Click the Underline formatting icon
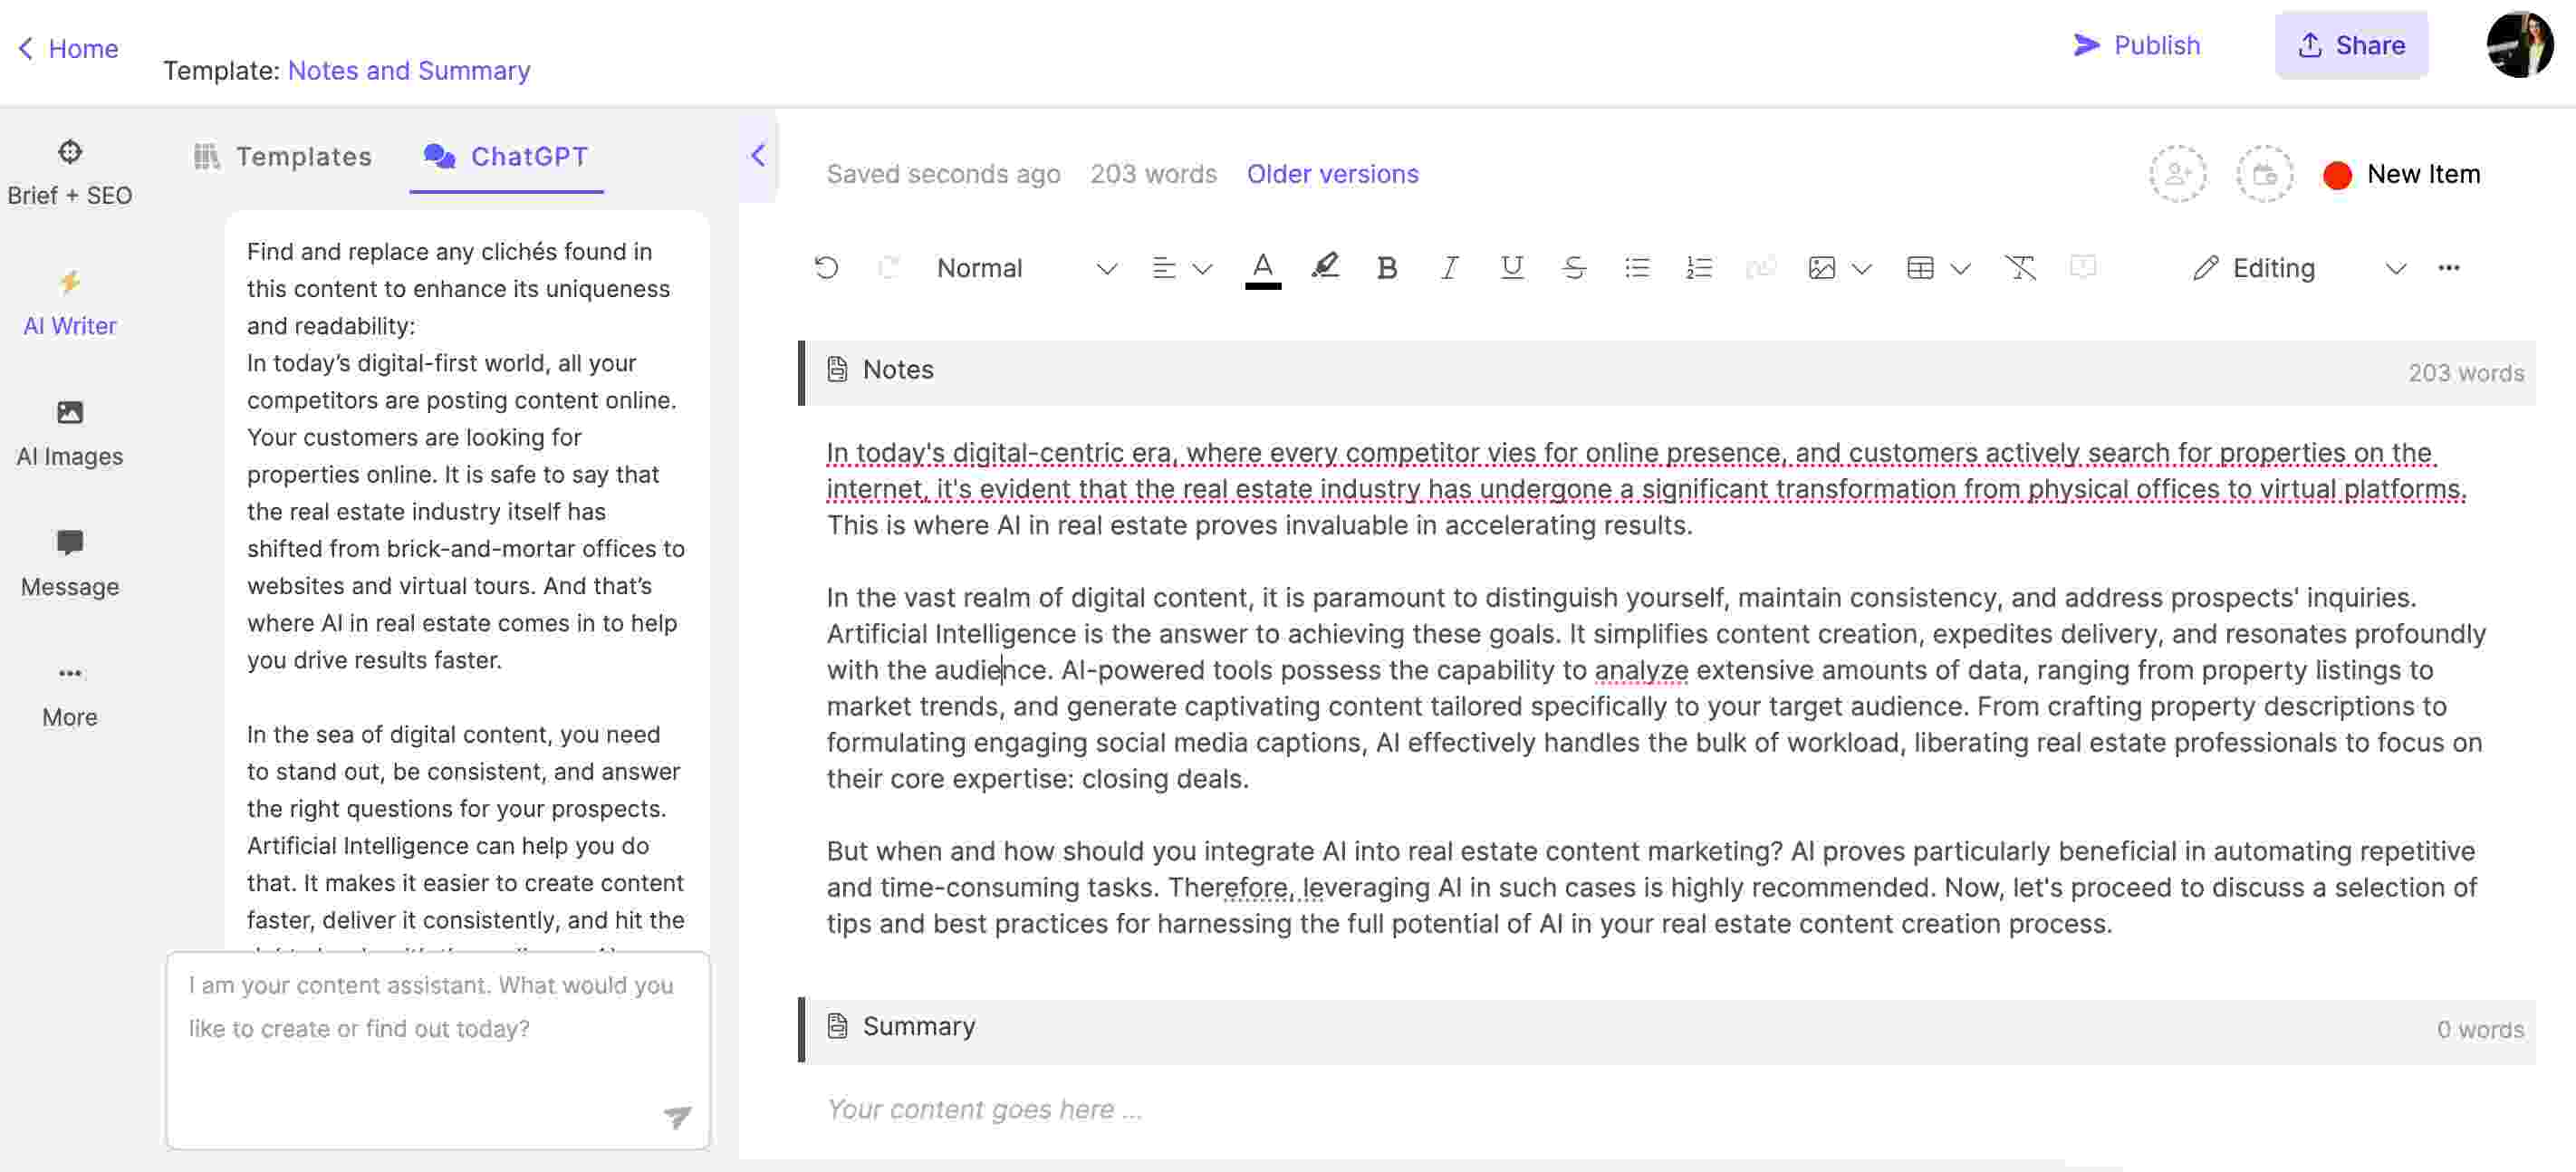This screenshot has width=2576, height=1172. point(1508,266)
